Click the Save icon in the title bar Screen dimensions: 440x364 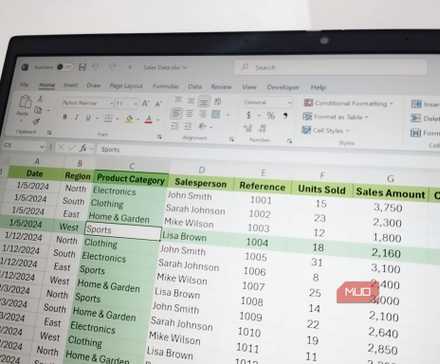[82, 67]
